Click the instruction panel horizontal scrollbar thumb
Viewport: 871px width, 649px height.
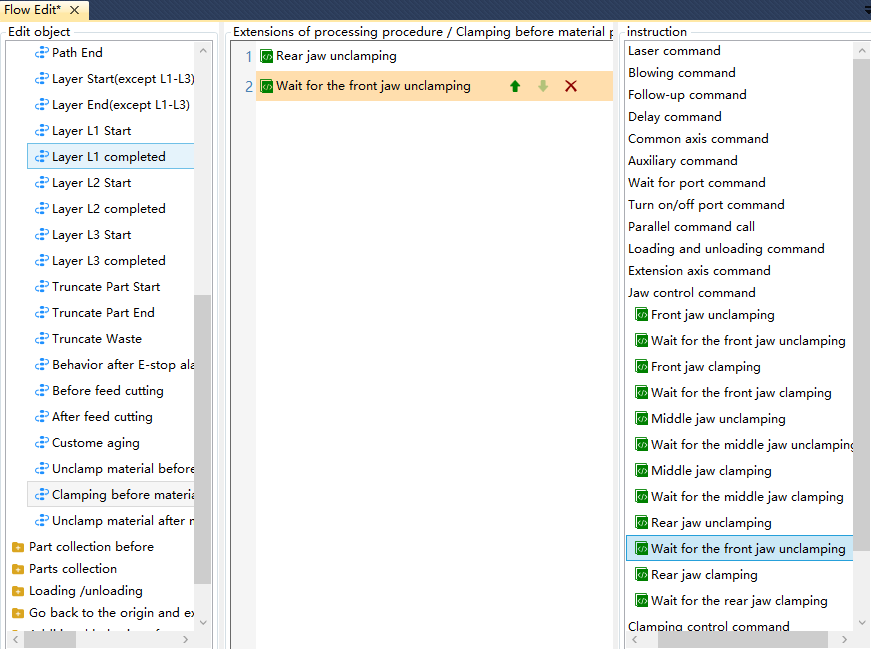tap(743, 640)
